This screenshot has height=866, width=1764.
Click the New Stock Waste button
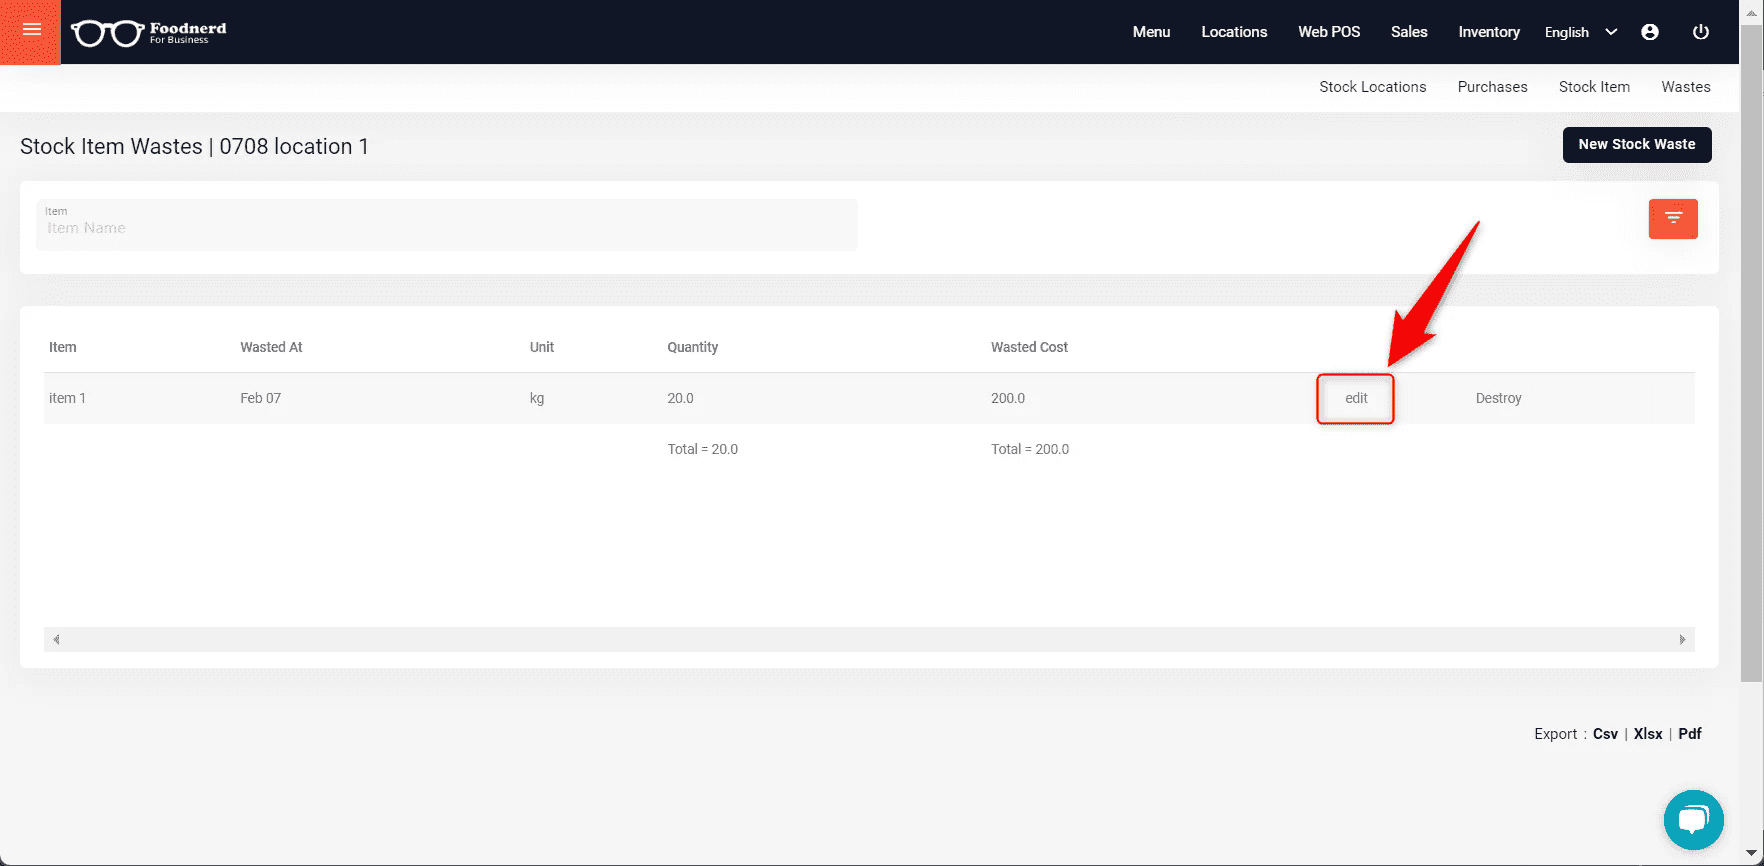coord(1637,144)
